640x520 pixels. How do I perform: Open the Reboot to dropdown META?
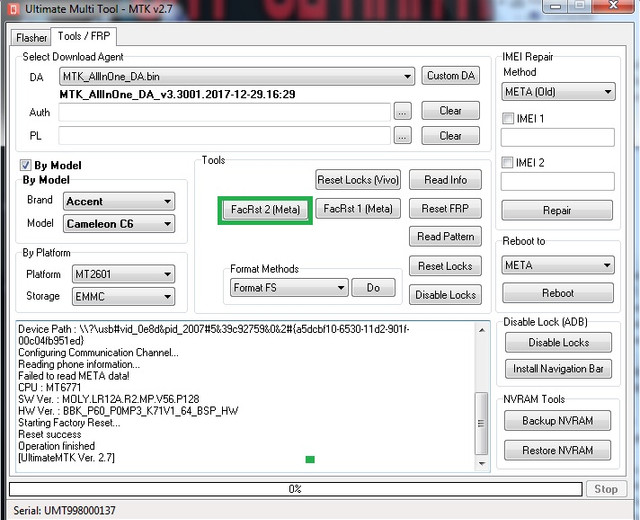[x=558, y=265]
